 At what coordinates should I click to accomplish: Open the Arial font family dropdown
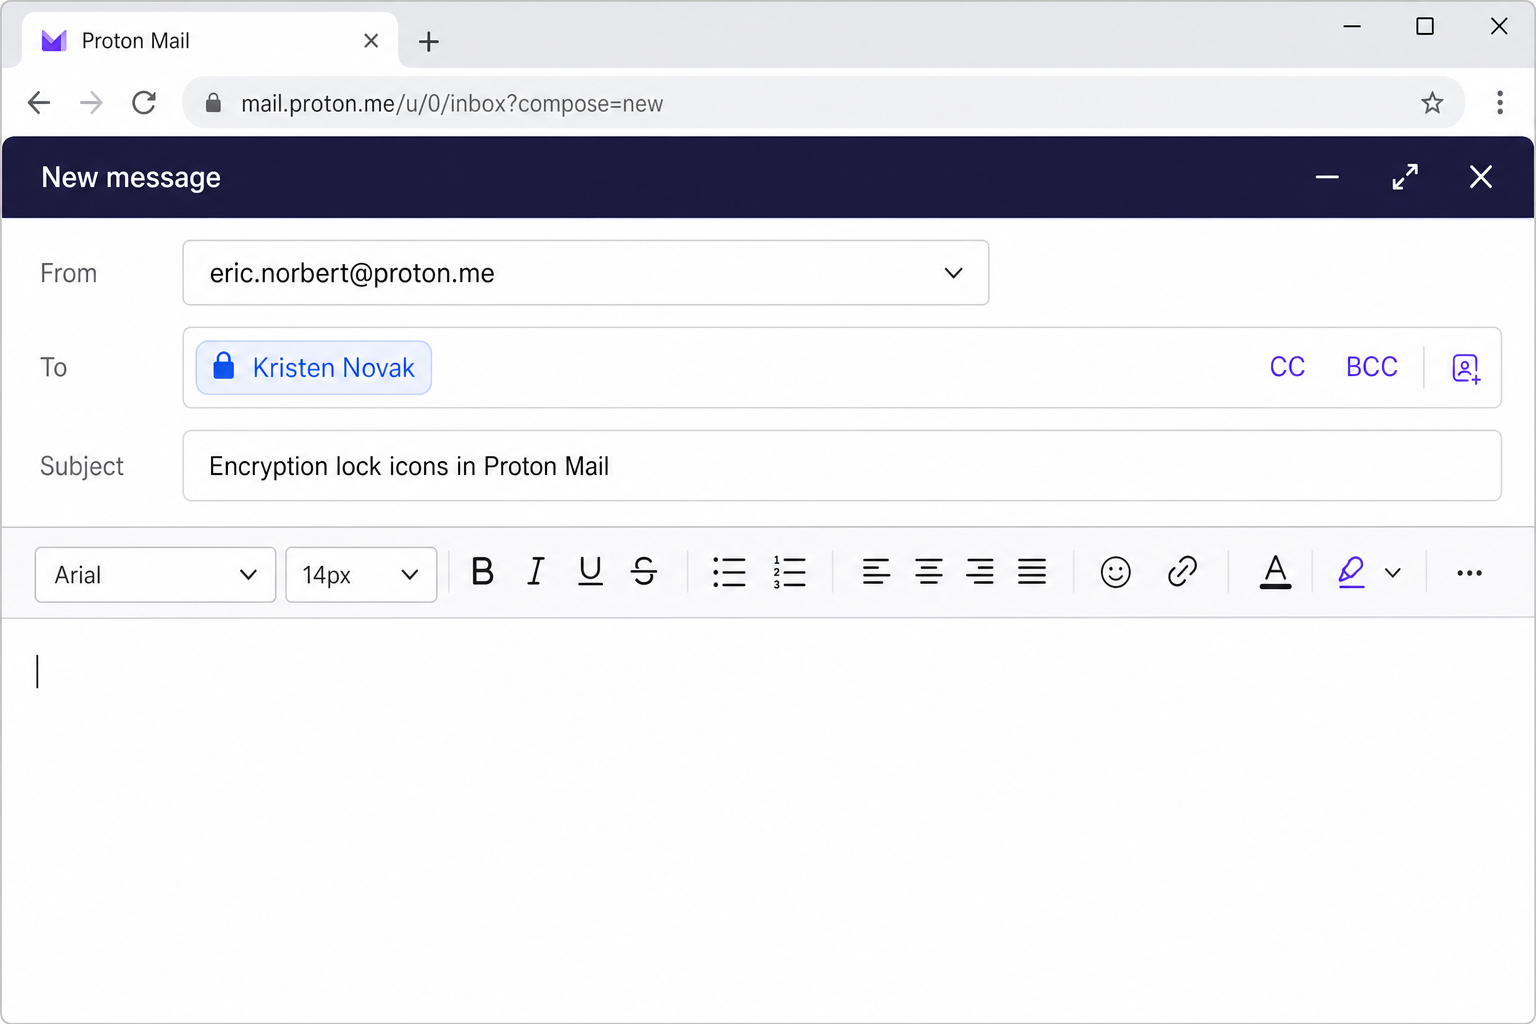(x=155, y=575)
